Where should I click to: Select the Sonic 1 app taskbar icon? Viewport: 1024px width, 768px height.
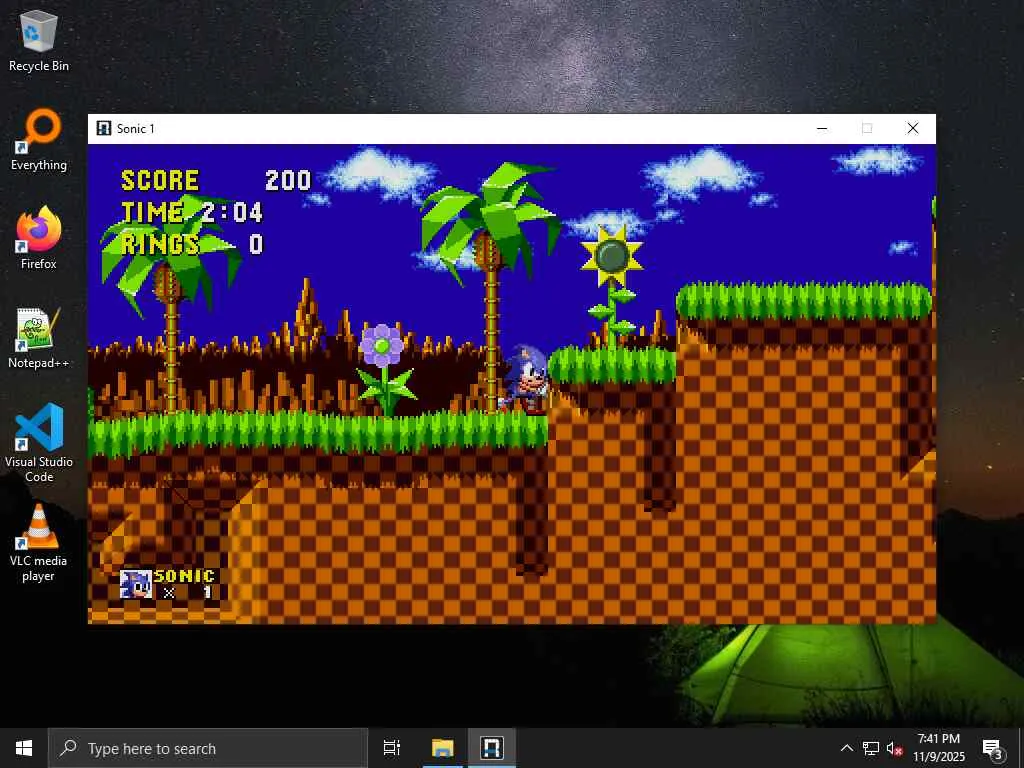[492, 748]
